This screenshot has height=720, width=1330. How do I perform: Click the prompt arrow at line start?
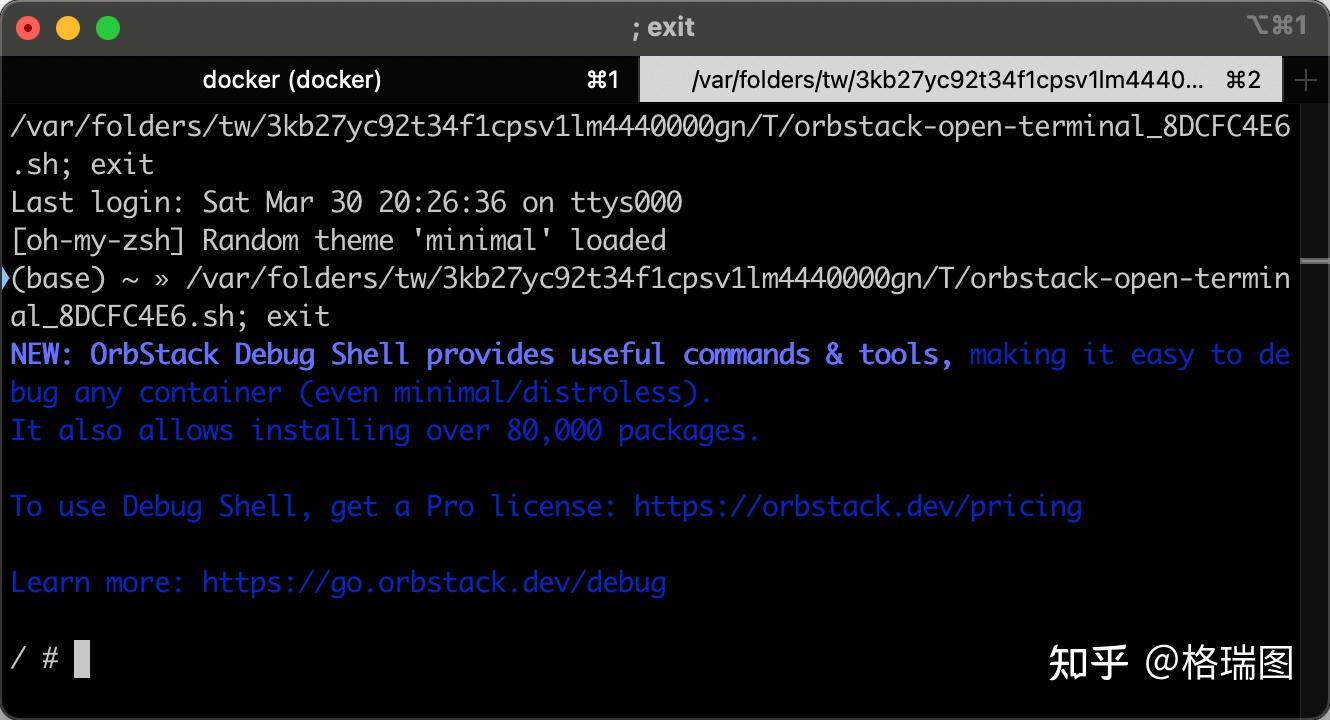pyautogui.click(x=6, y=278)
